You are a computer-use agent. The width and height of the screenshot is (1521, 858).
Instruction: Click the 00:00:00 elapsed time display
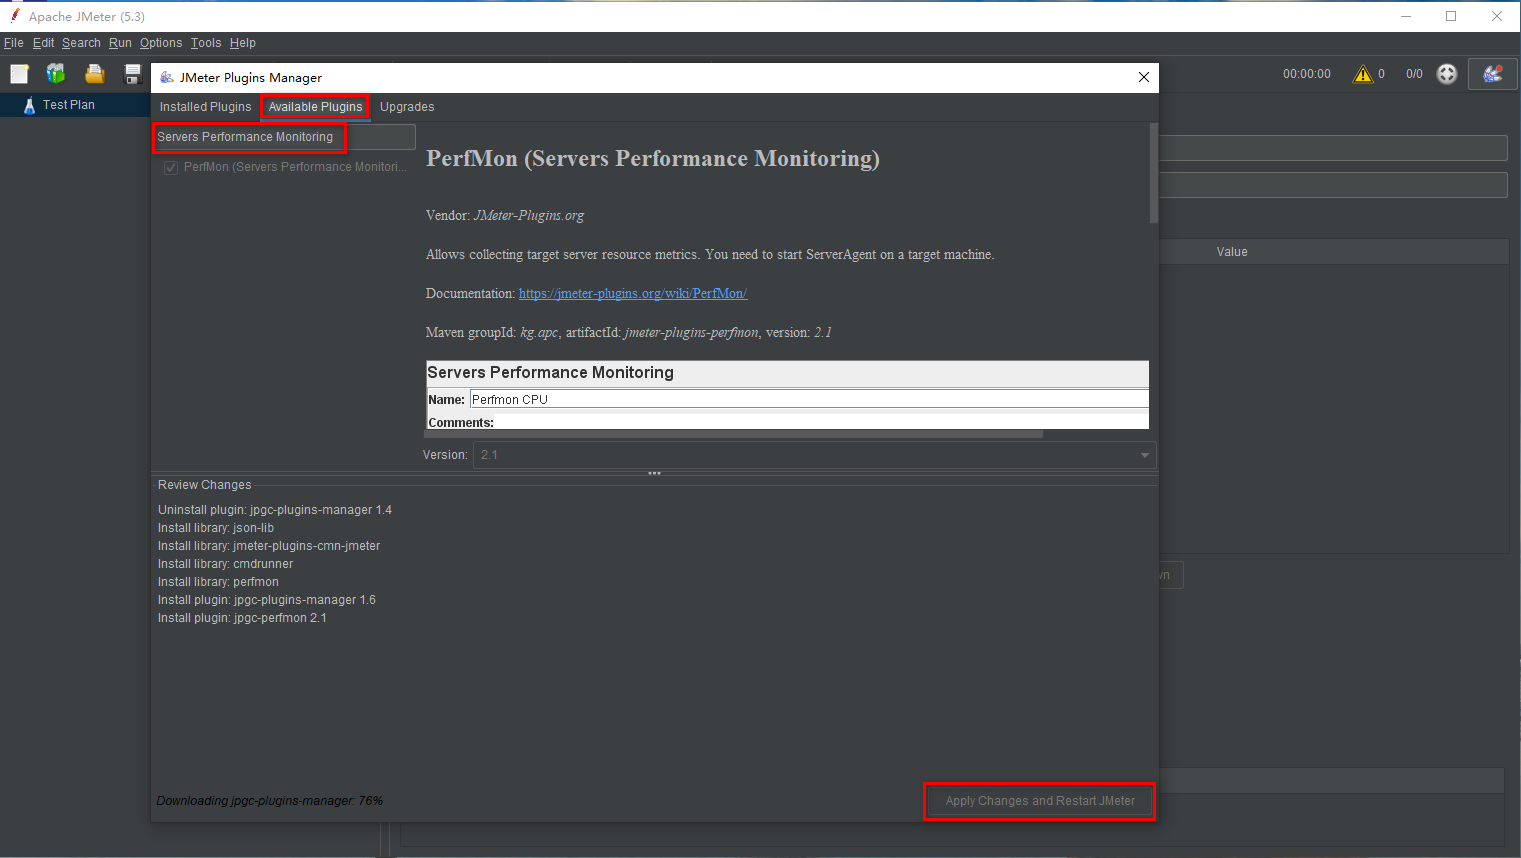(1307, 74)
